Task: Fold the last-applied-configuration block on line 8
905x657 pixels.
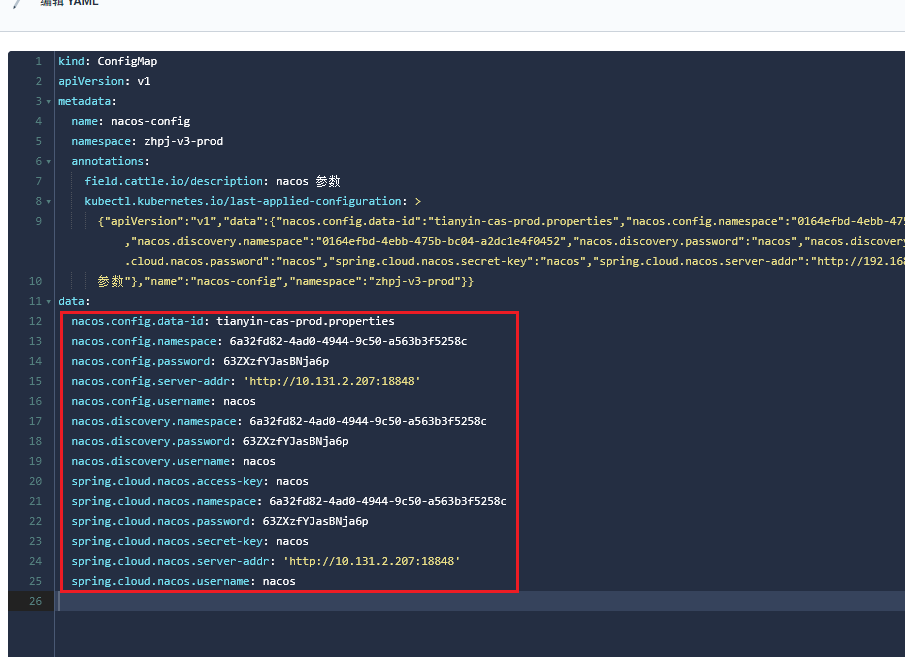Action: tap(48, 202)
